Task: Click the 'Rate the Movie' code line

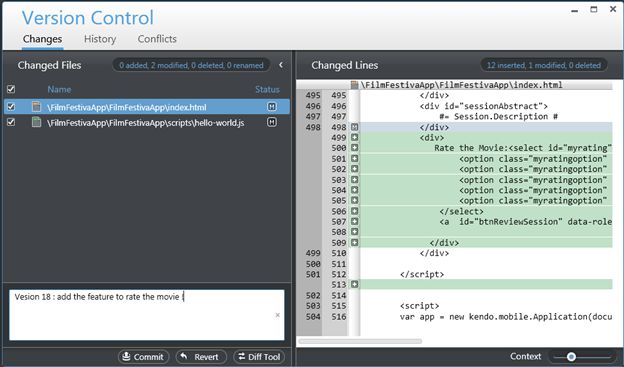Action: point(523,148)
